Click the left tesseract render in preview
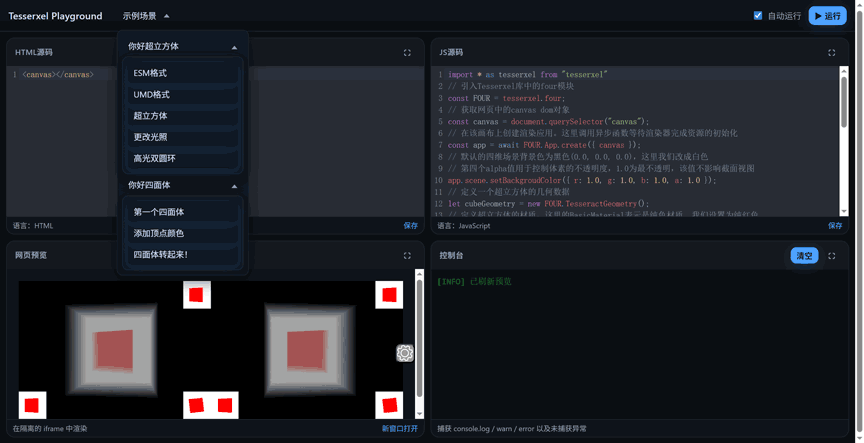Screen dimensions: 864x443 (112, 350)
